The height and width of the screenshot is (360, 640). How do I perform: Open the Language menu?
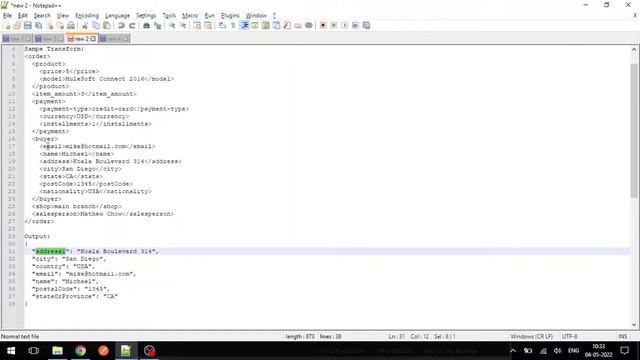click(x=118, y=16)
